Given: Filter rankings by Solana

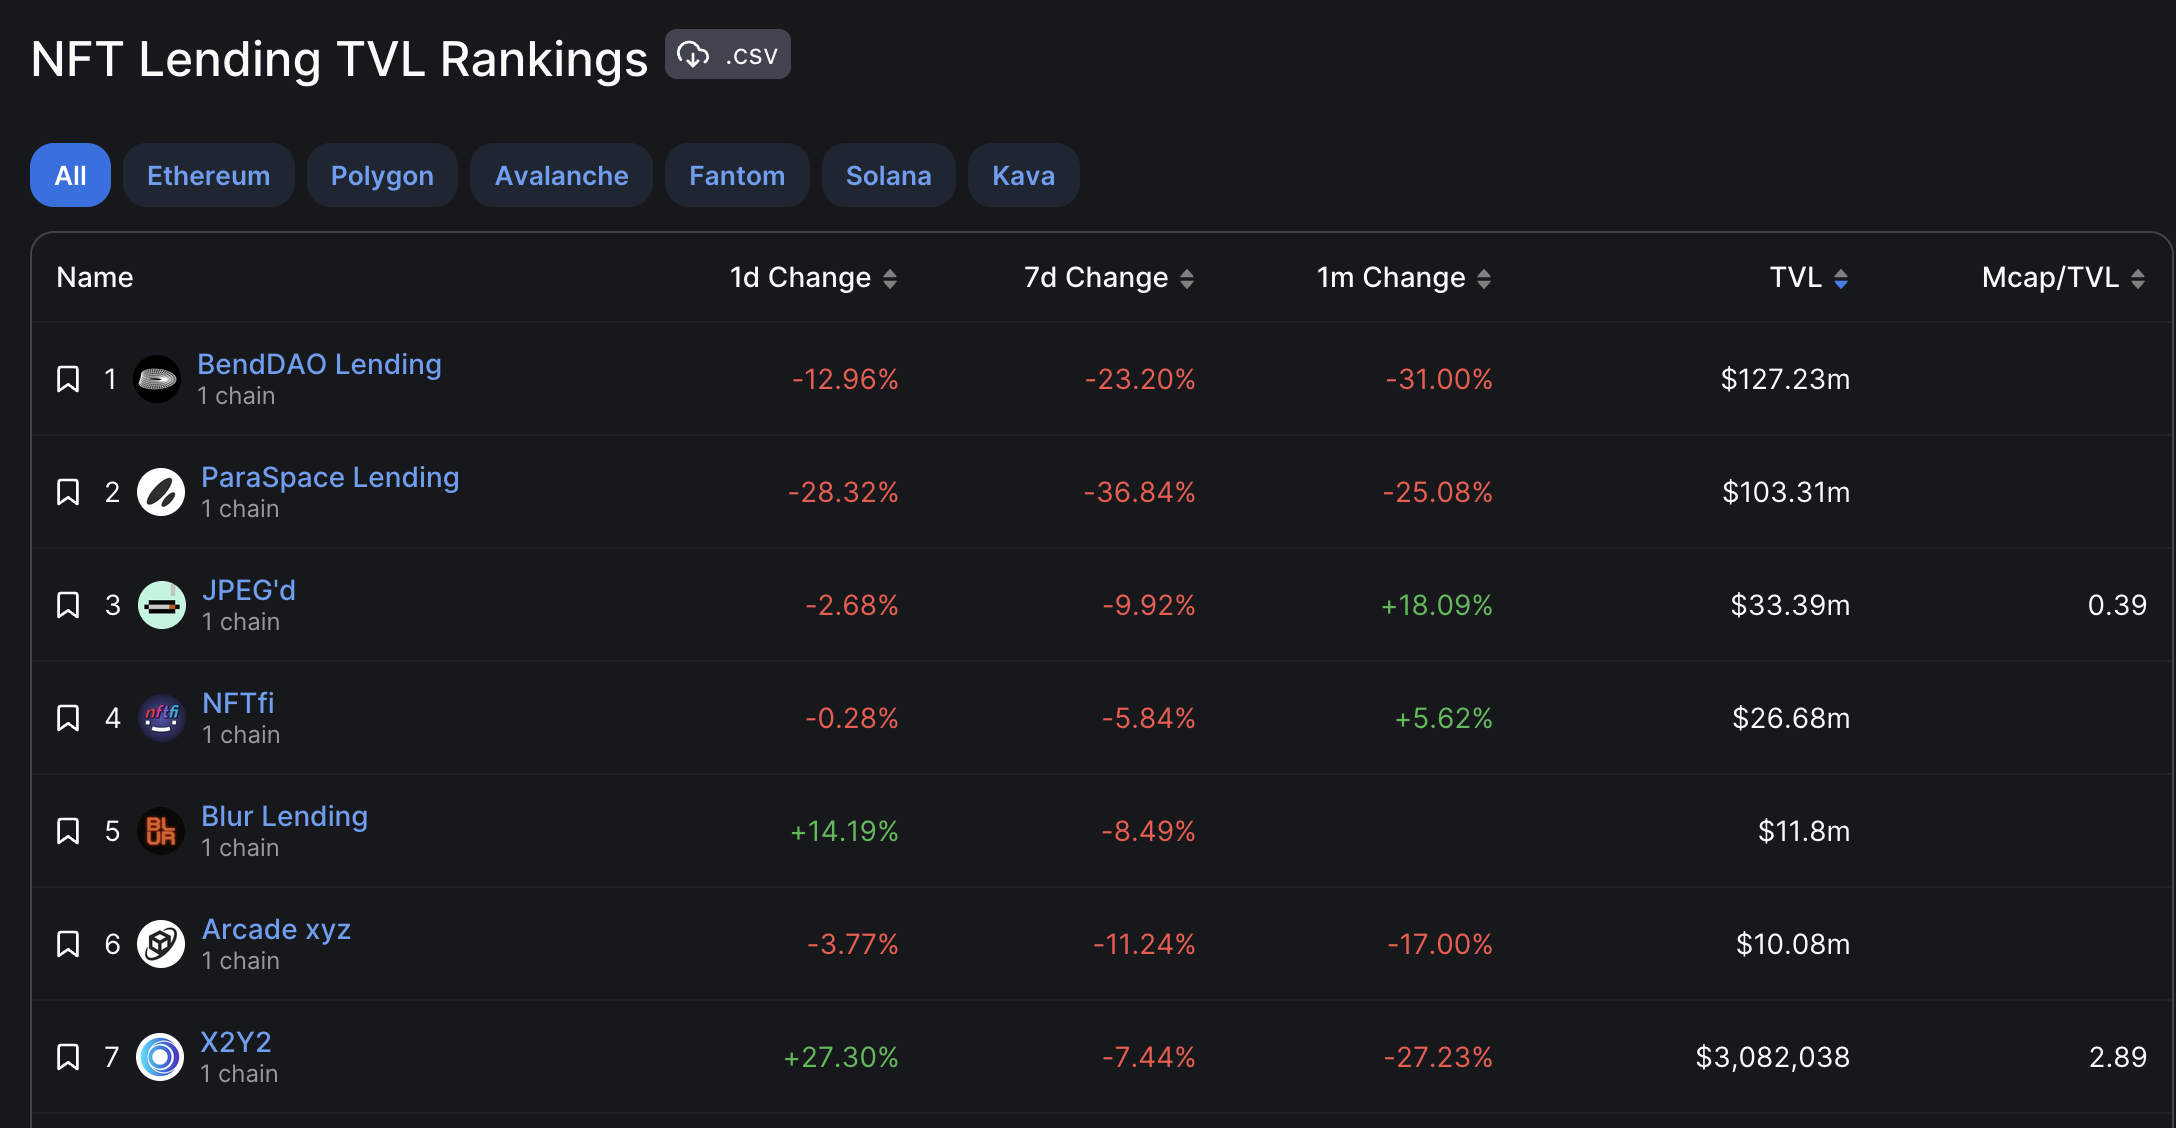Looking at the screenshot, I should point(888,175).
